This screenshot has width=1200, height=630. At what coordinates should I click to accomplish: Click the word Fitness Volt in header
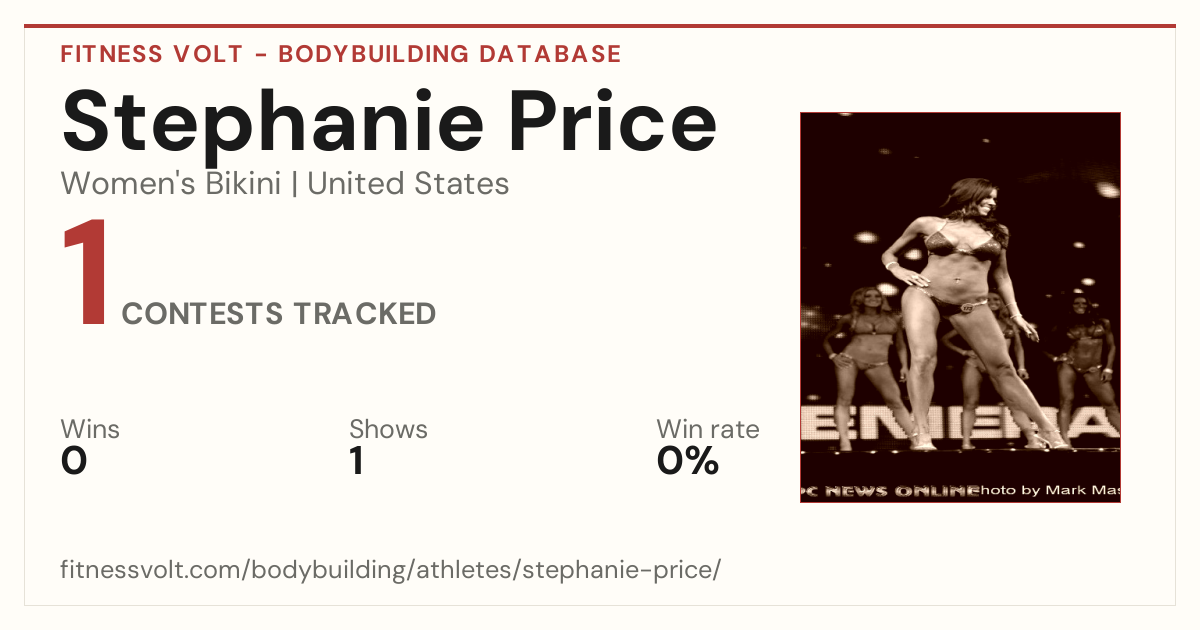tap(152, 54)
